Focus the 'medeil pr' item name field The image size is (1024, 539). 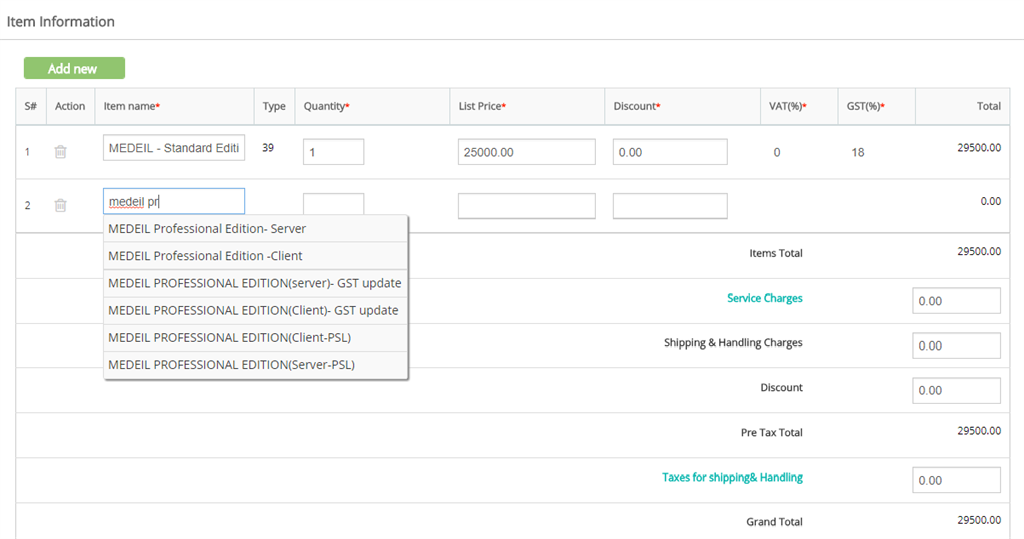[x=174, y=201]
